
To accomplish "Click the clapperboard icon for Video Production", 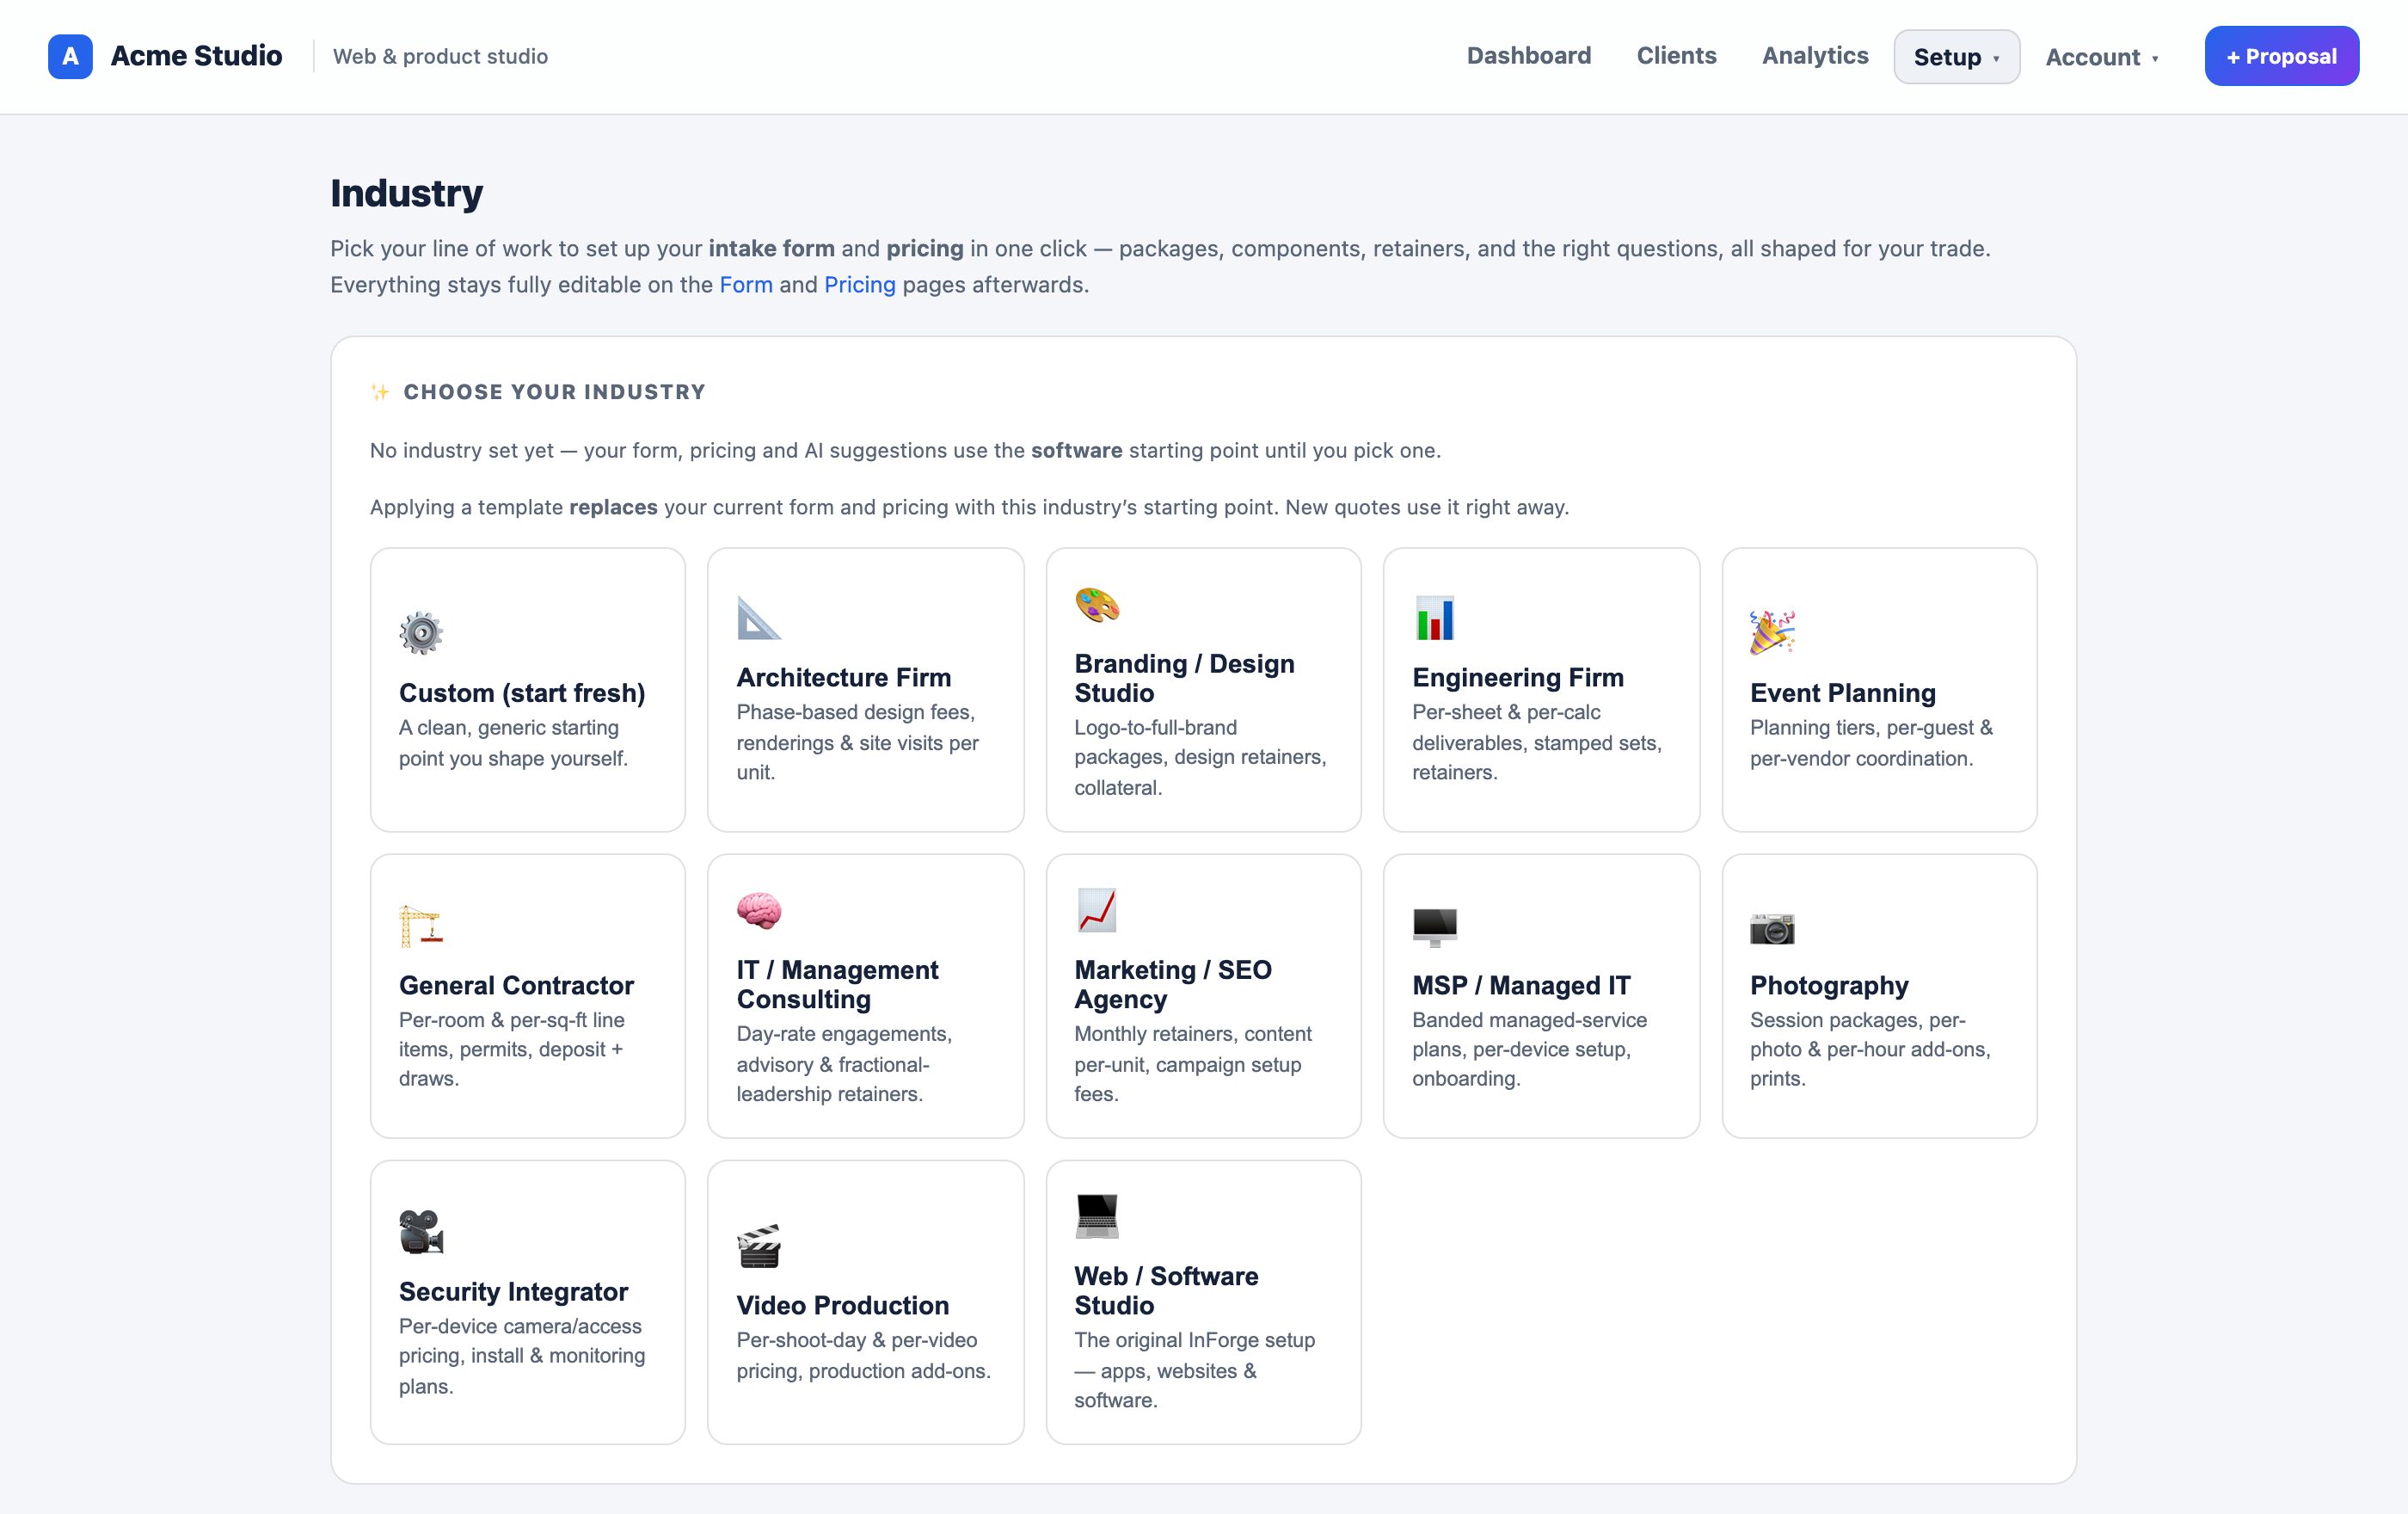I will (x=759, y=1246).
